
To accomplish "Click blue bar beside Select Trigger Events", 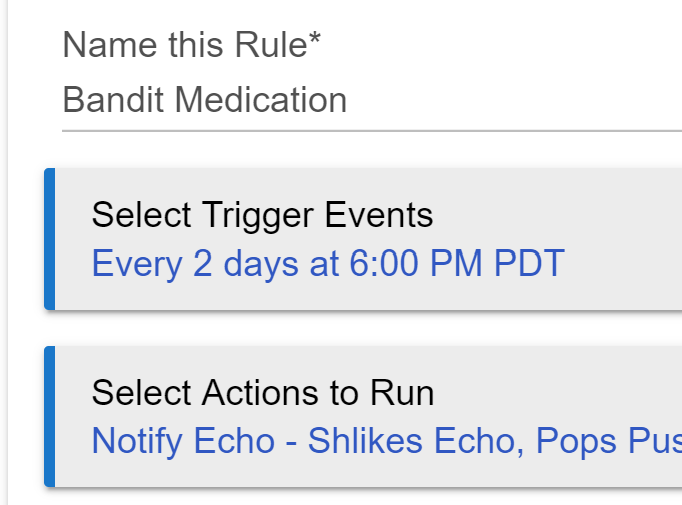I will click(50, 239).
